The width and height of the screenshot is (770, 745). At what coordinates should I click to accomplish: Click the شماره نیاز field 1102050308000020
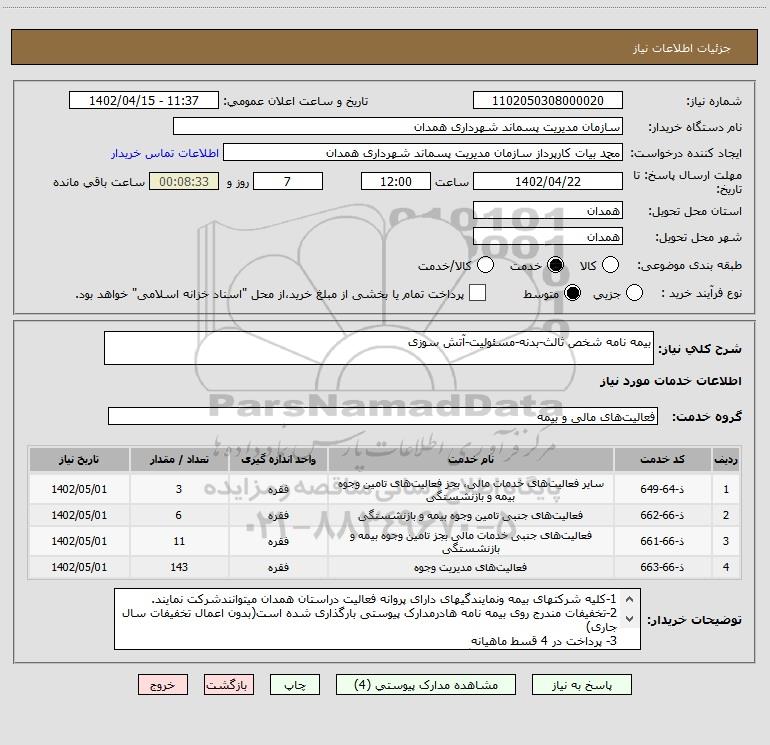(548, 101)
